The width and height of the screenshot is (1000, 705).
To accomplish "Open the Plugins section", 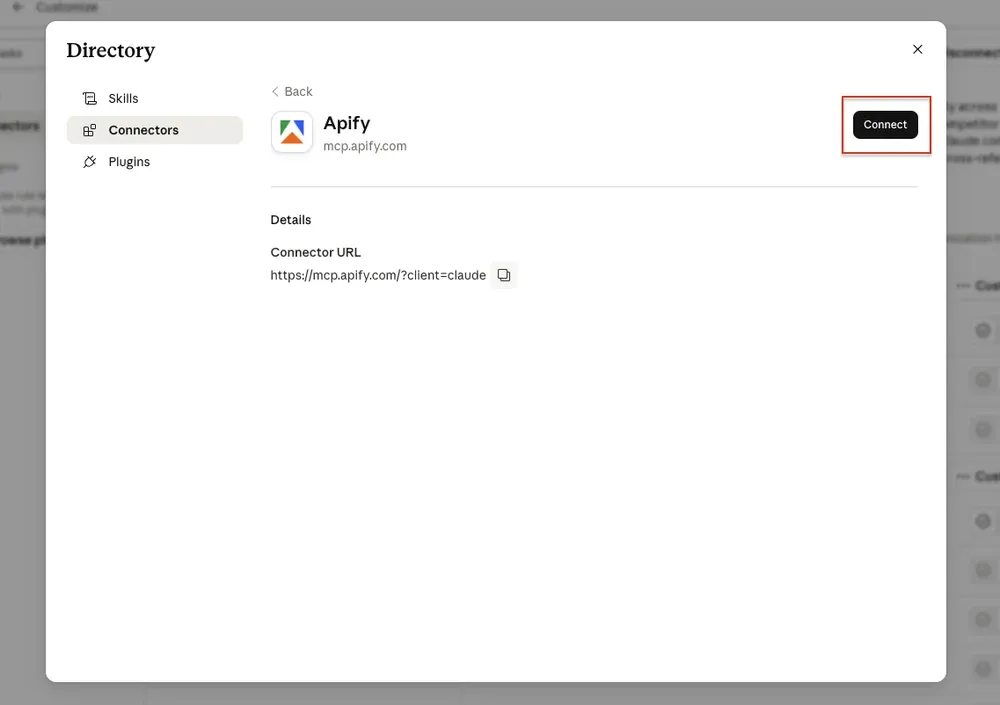I will (154, 162).
